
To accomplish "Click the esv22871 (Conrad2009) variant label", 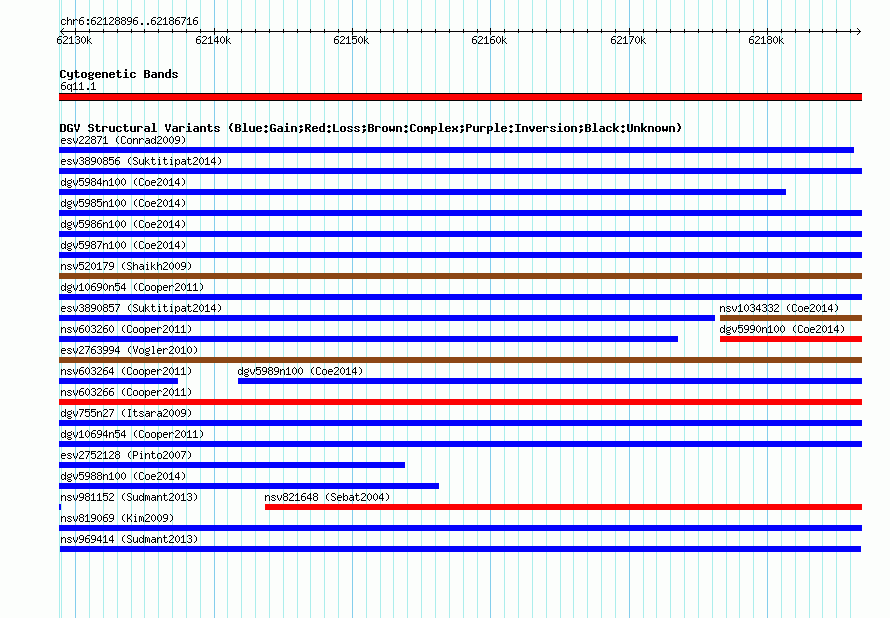I will click(123, 140).
